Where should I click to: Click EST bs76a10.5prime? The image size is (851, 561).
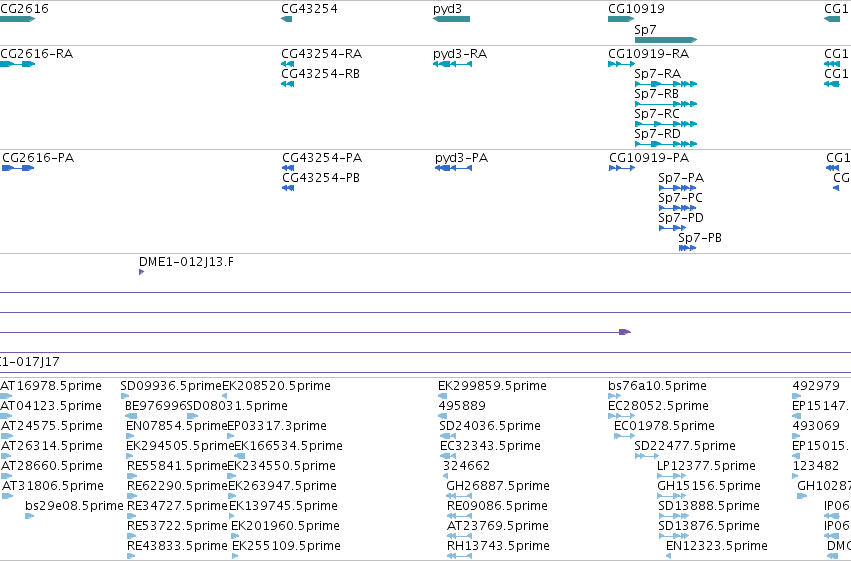click(x=657, y=386)
